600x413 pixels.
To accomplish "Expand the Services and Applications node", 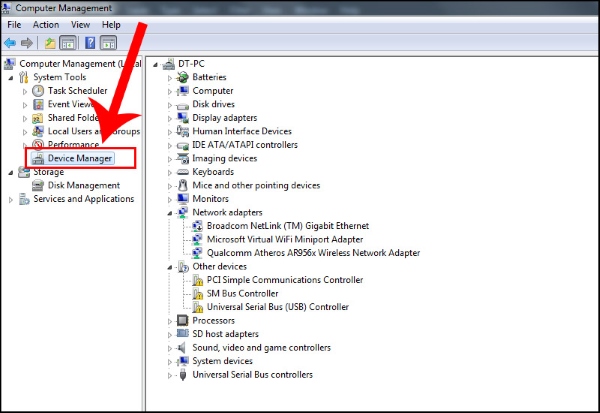I will tap(11, 199).
